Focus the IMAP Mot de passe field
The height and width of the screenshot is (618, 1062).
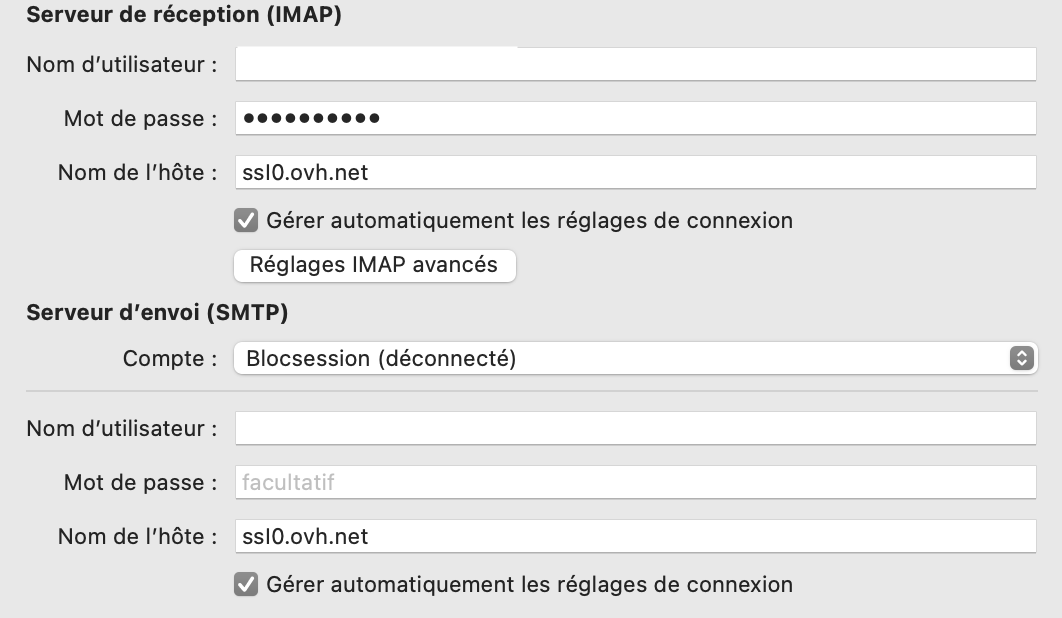click(635, 119)
